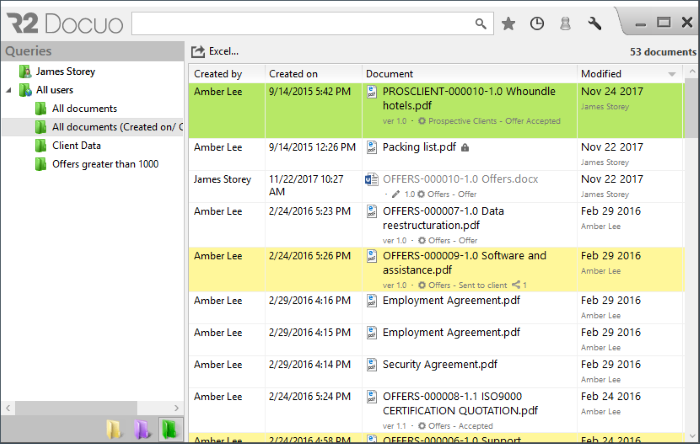The height and width of the screenshot is (444, 700).
Task: Click lock icon beside Packing list.pdf
Action: [x=465, y=148]
